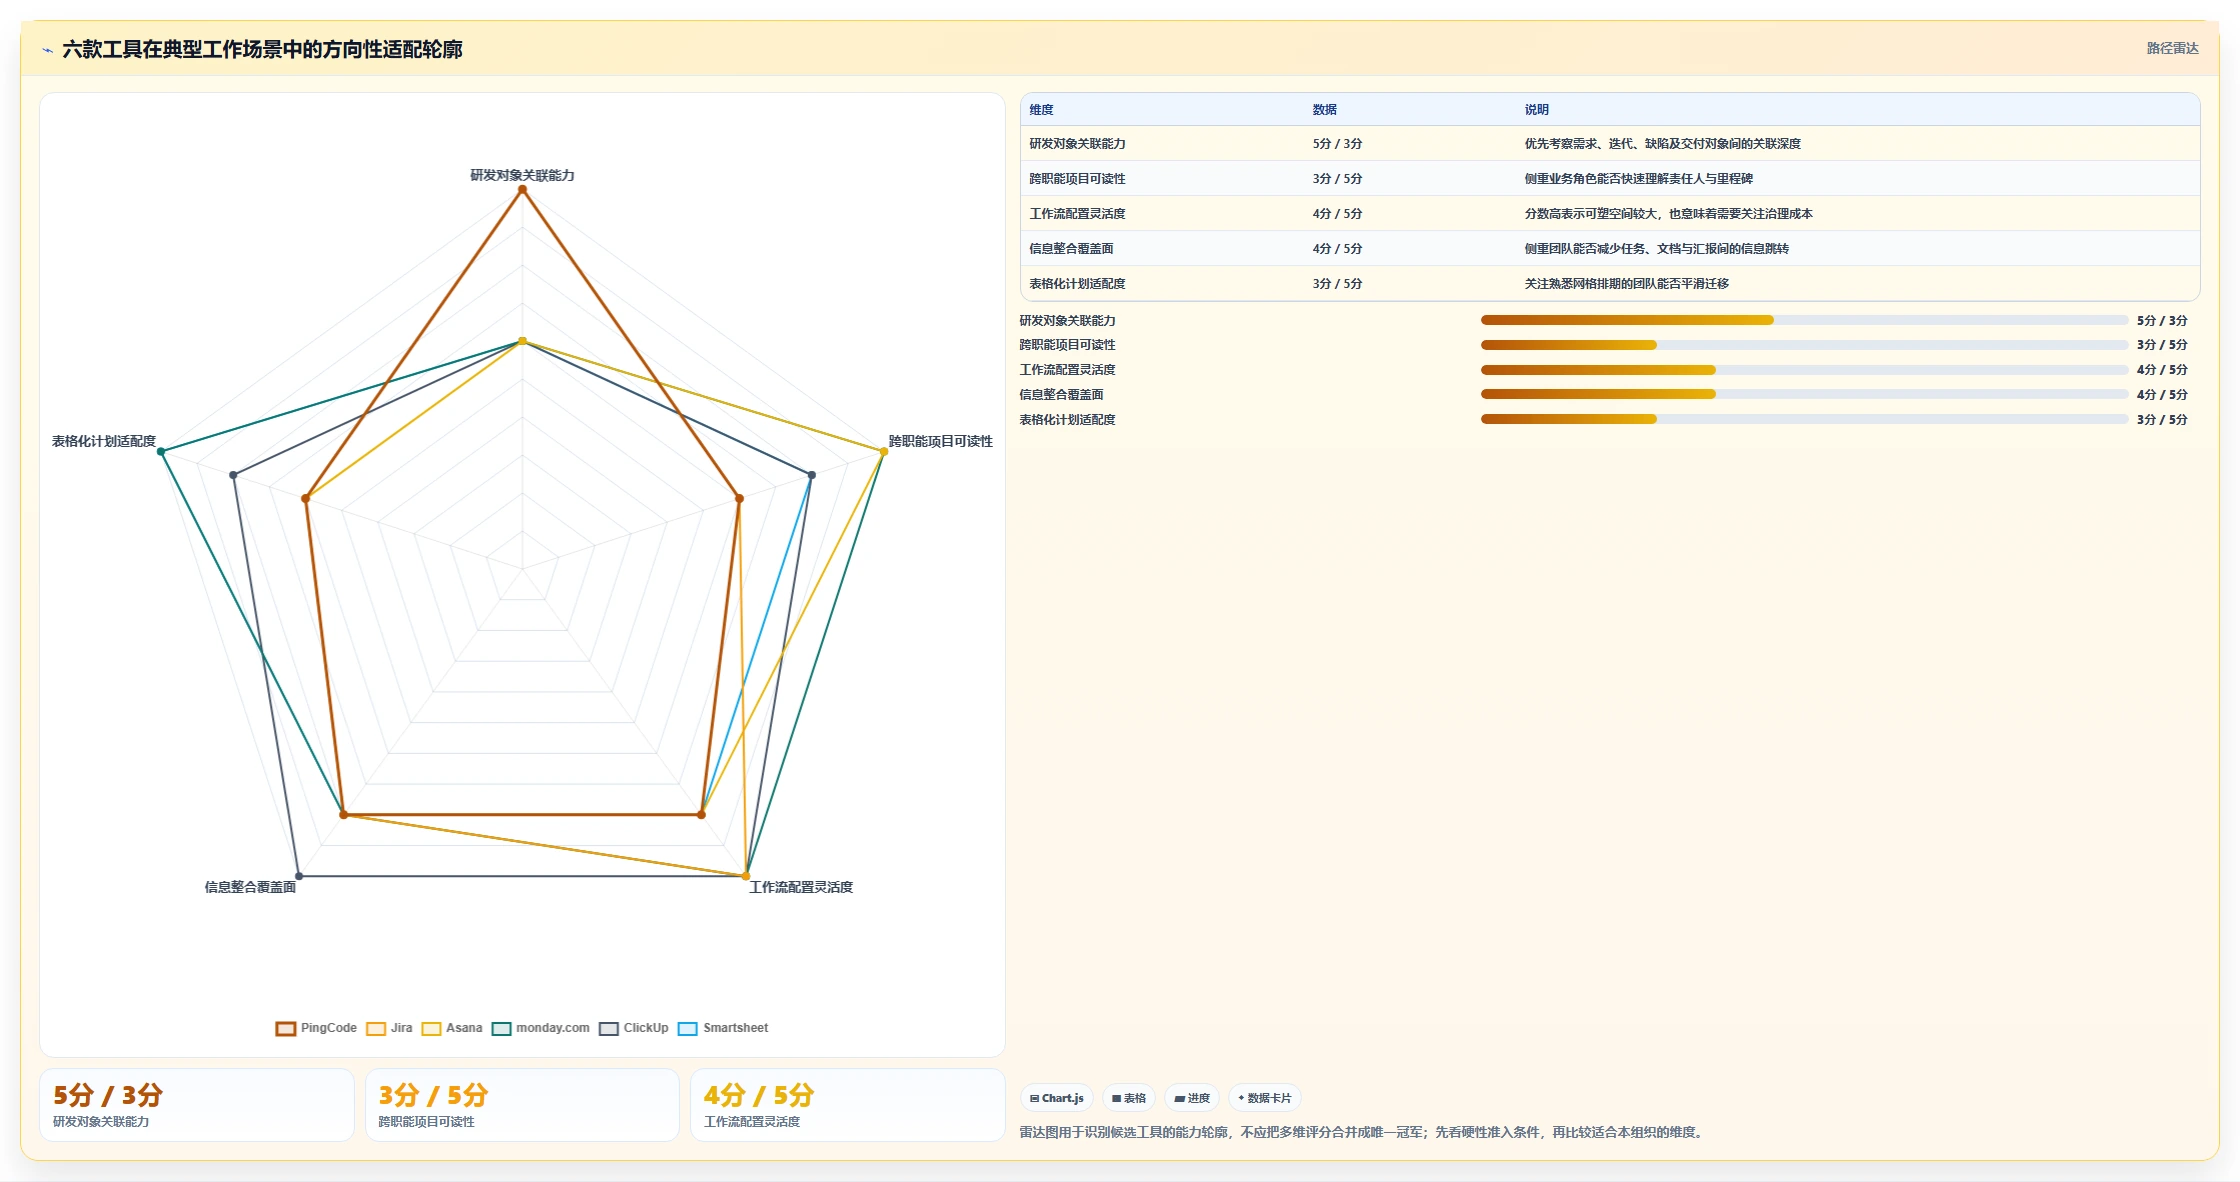The height and width of the screenshot is (1182, 2240).
Task: Select the 工作流配置灵活度 table row name
Action: (1077, 214)
